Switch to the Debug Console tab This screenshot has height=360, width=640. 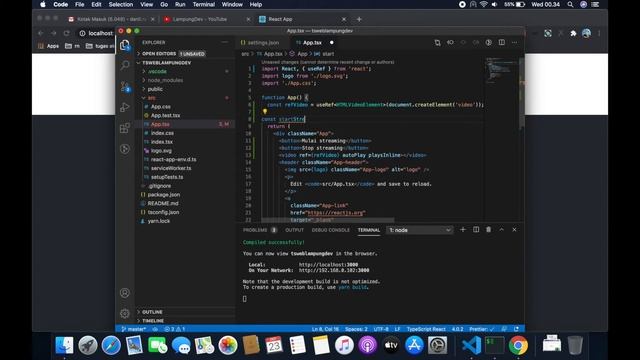331,230
